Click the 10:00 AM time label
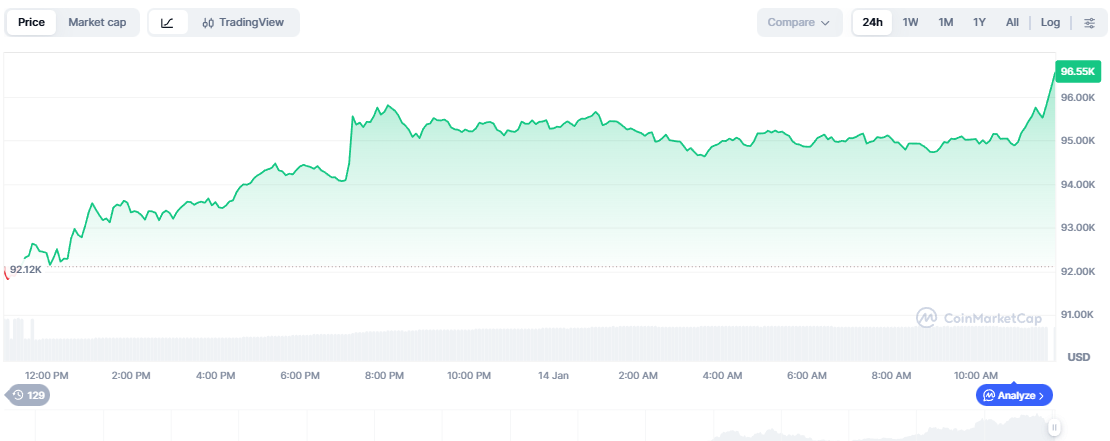 (975, 375)
